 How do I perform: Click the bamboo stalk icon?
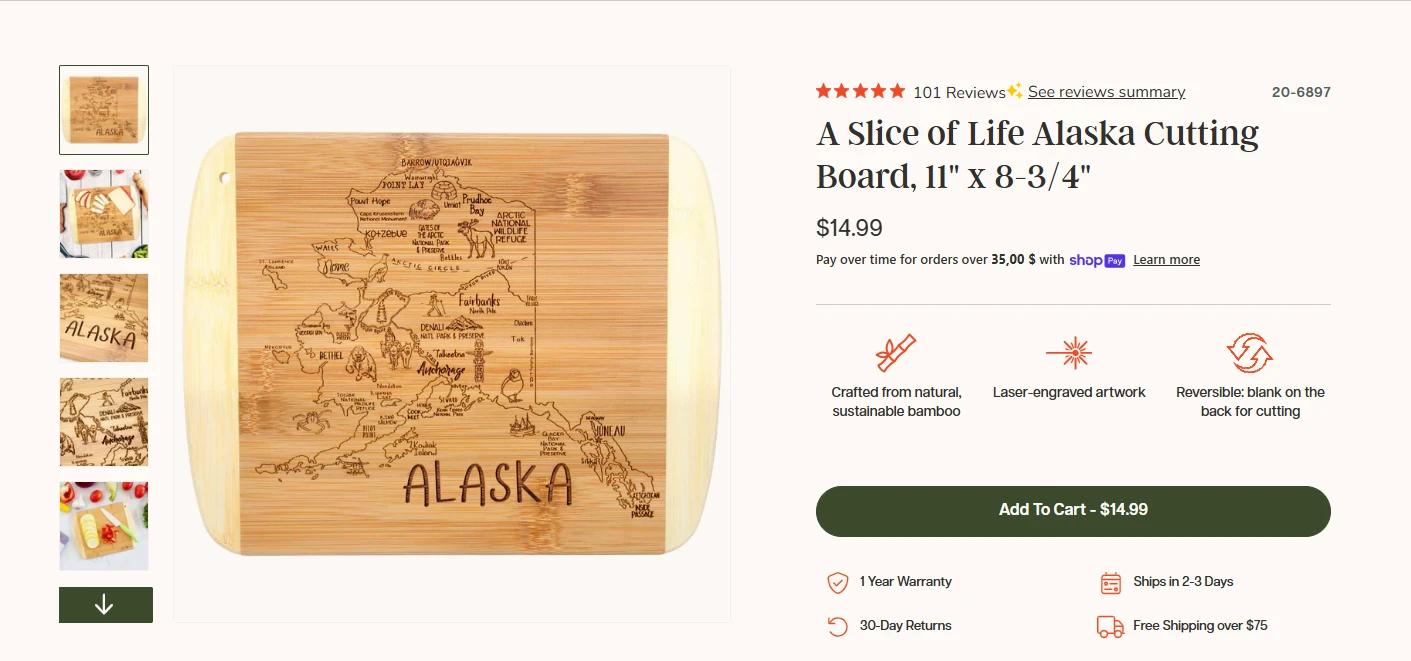click(896, 353)
